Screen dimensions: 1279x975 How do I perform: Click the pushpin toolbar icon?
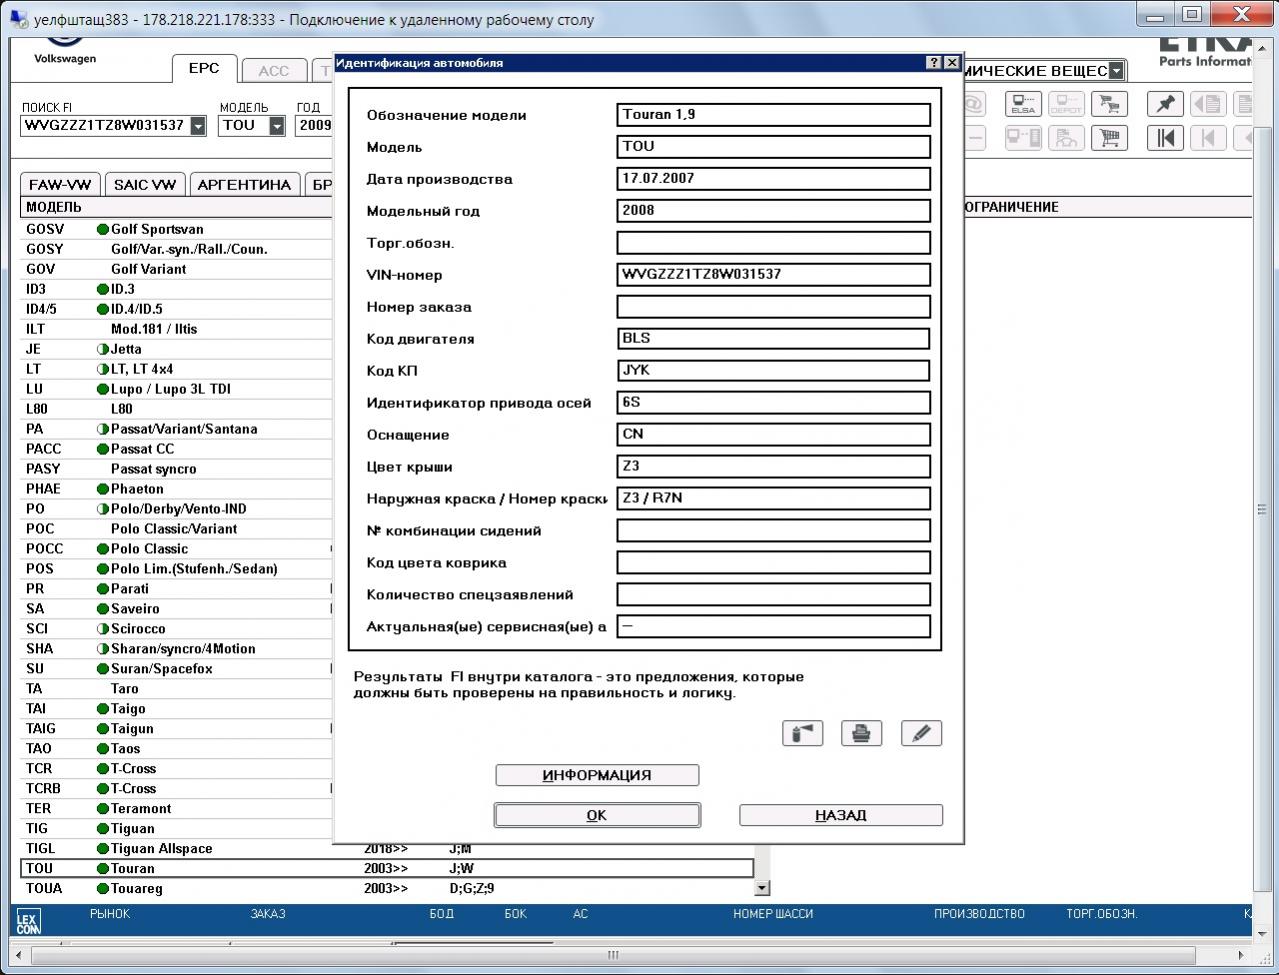(1165, 104)
